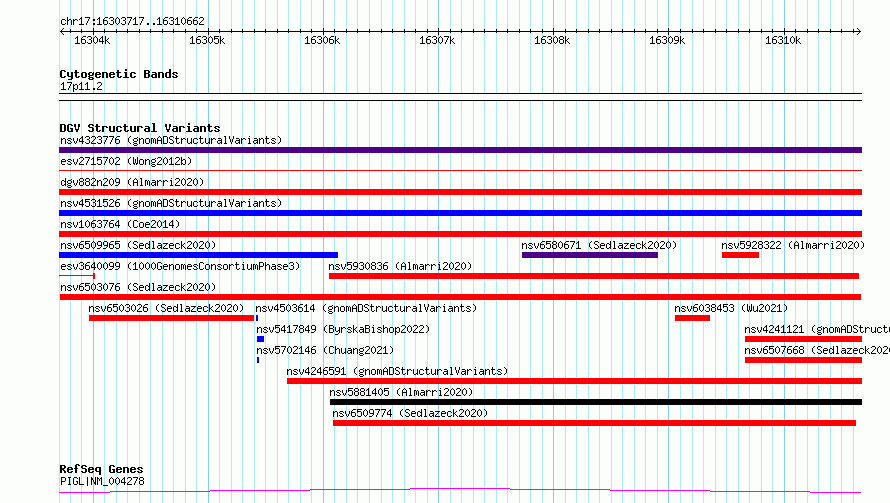Image resolution: width=890 pixels, height=503 pixels.
Task: Click the RefSeq Genes track title
Action: tap(101, 469)
